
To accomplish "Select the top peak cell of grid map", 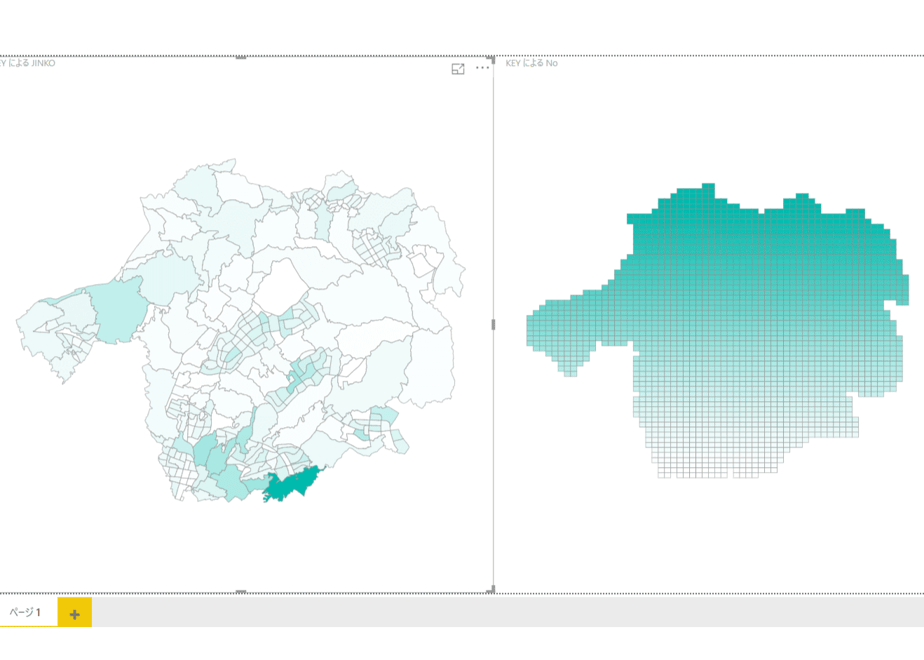I will [x=708, y=187].
